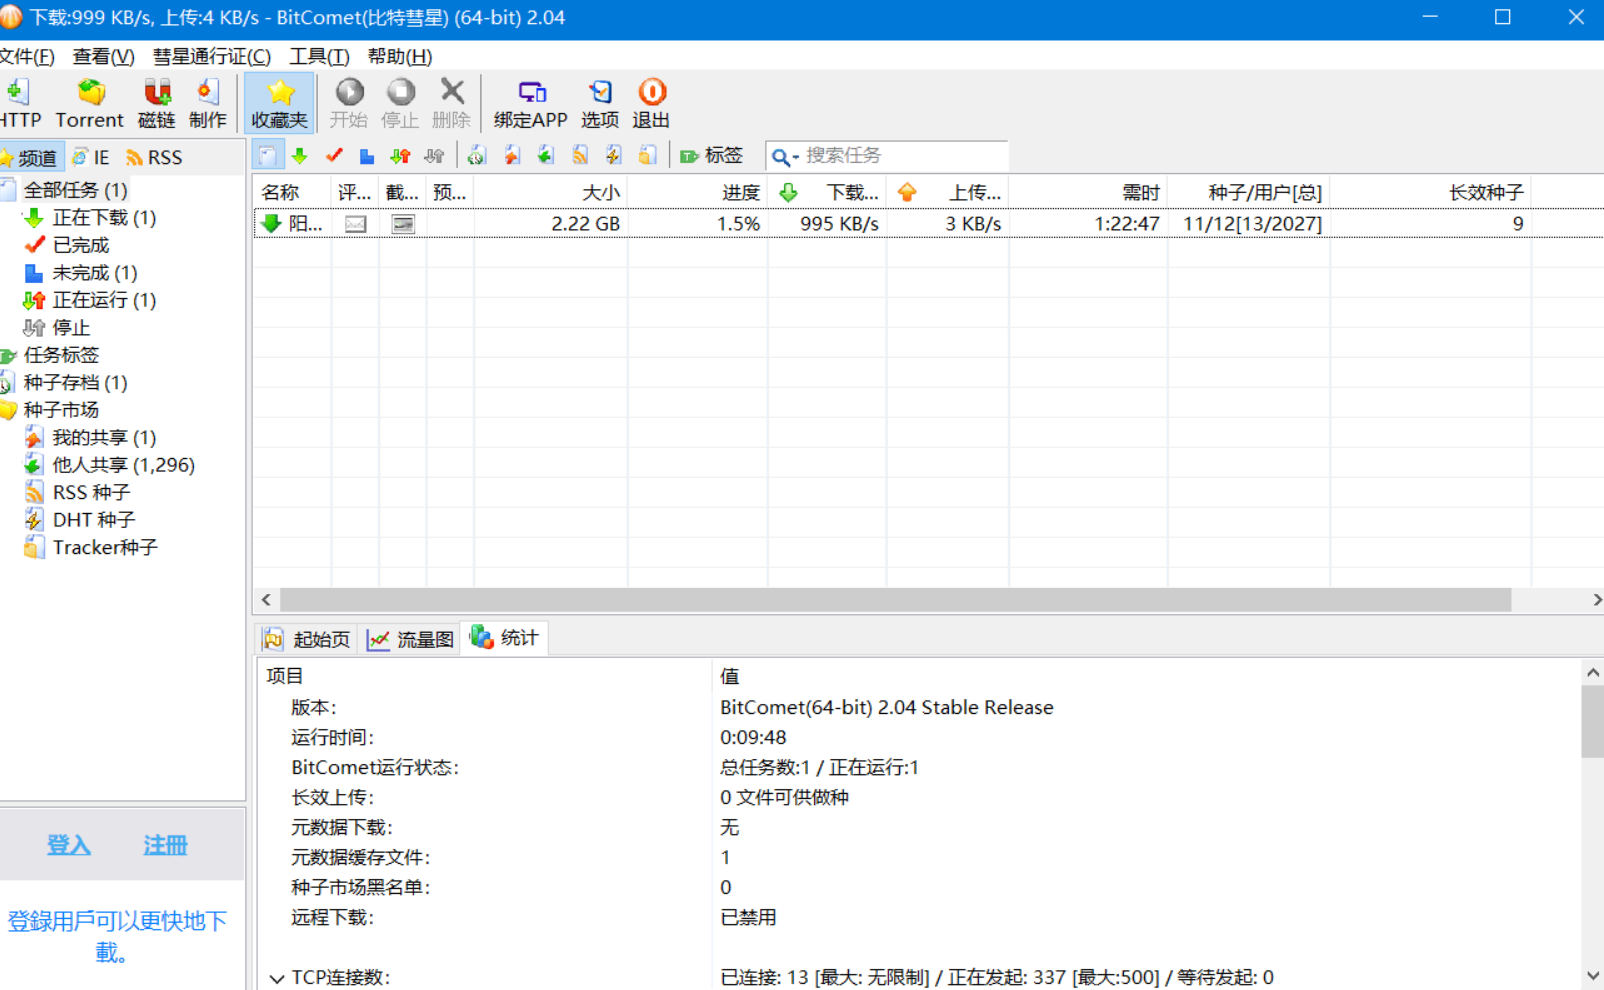Select 种子存档 (1) in the tree
1604x990 pixels.
[x=75, y=382]
